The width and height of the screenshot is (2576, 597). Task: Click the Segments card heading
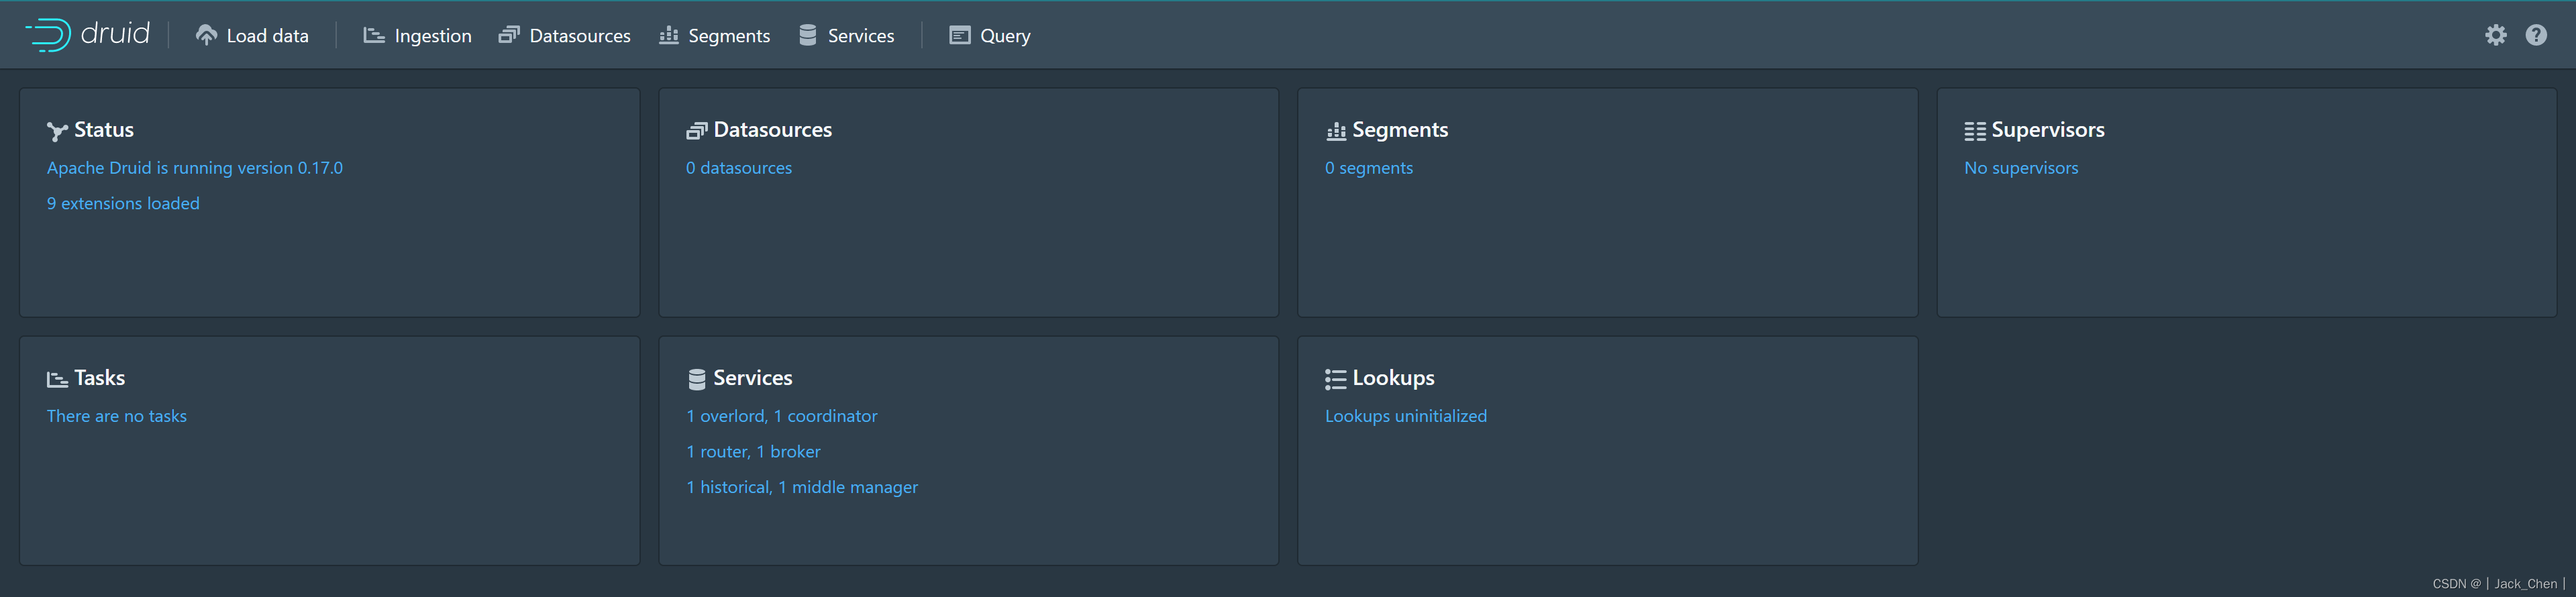[x=1400, y=130]
